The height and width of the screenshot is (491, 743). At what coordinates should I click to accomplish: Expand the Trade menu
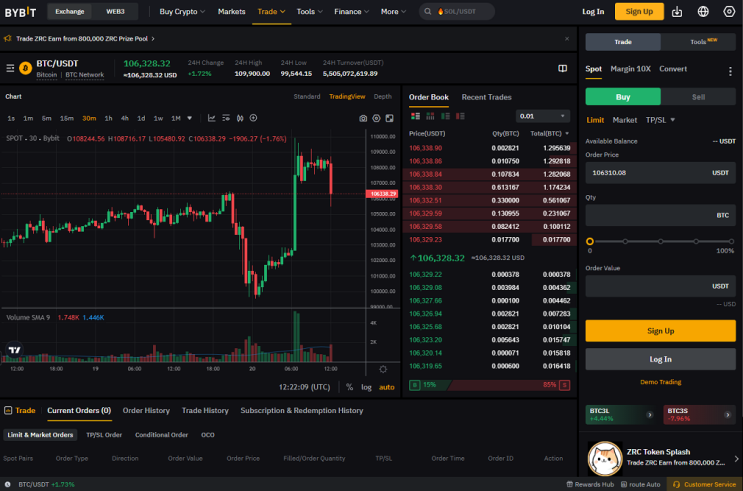(x=272, y=11)
